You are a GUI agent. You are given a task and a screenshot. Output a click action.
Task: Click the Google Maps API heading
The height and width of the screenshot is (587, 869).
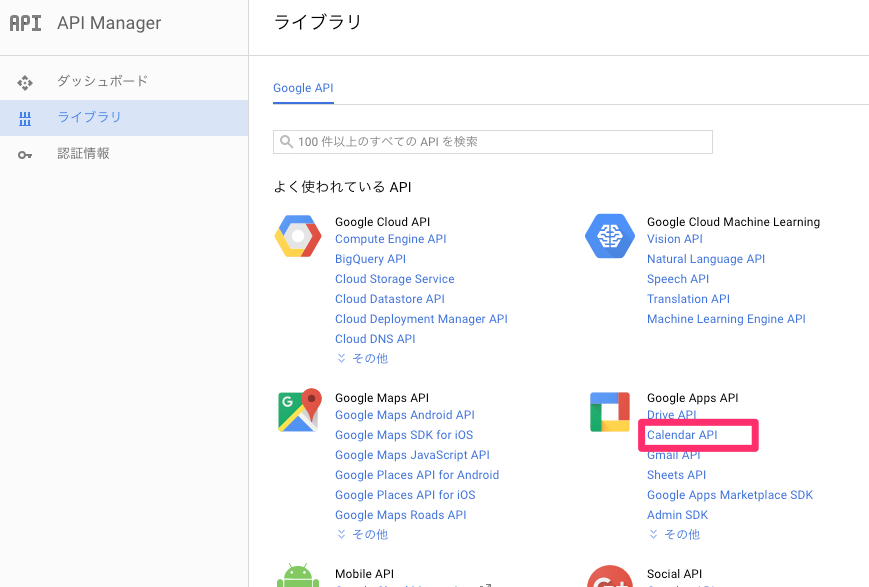(x=382, y=398)
